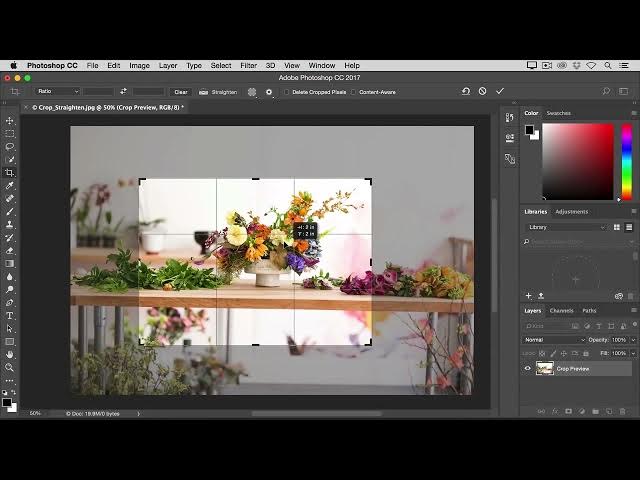This screenshot has height=480, width=640.
Task: Select the Lasso tool
Action: click(x=9, y=147)
